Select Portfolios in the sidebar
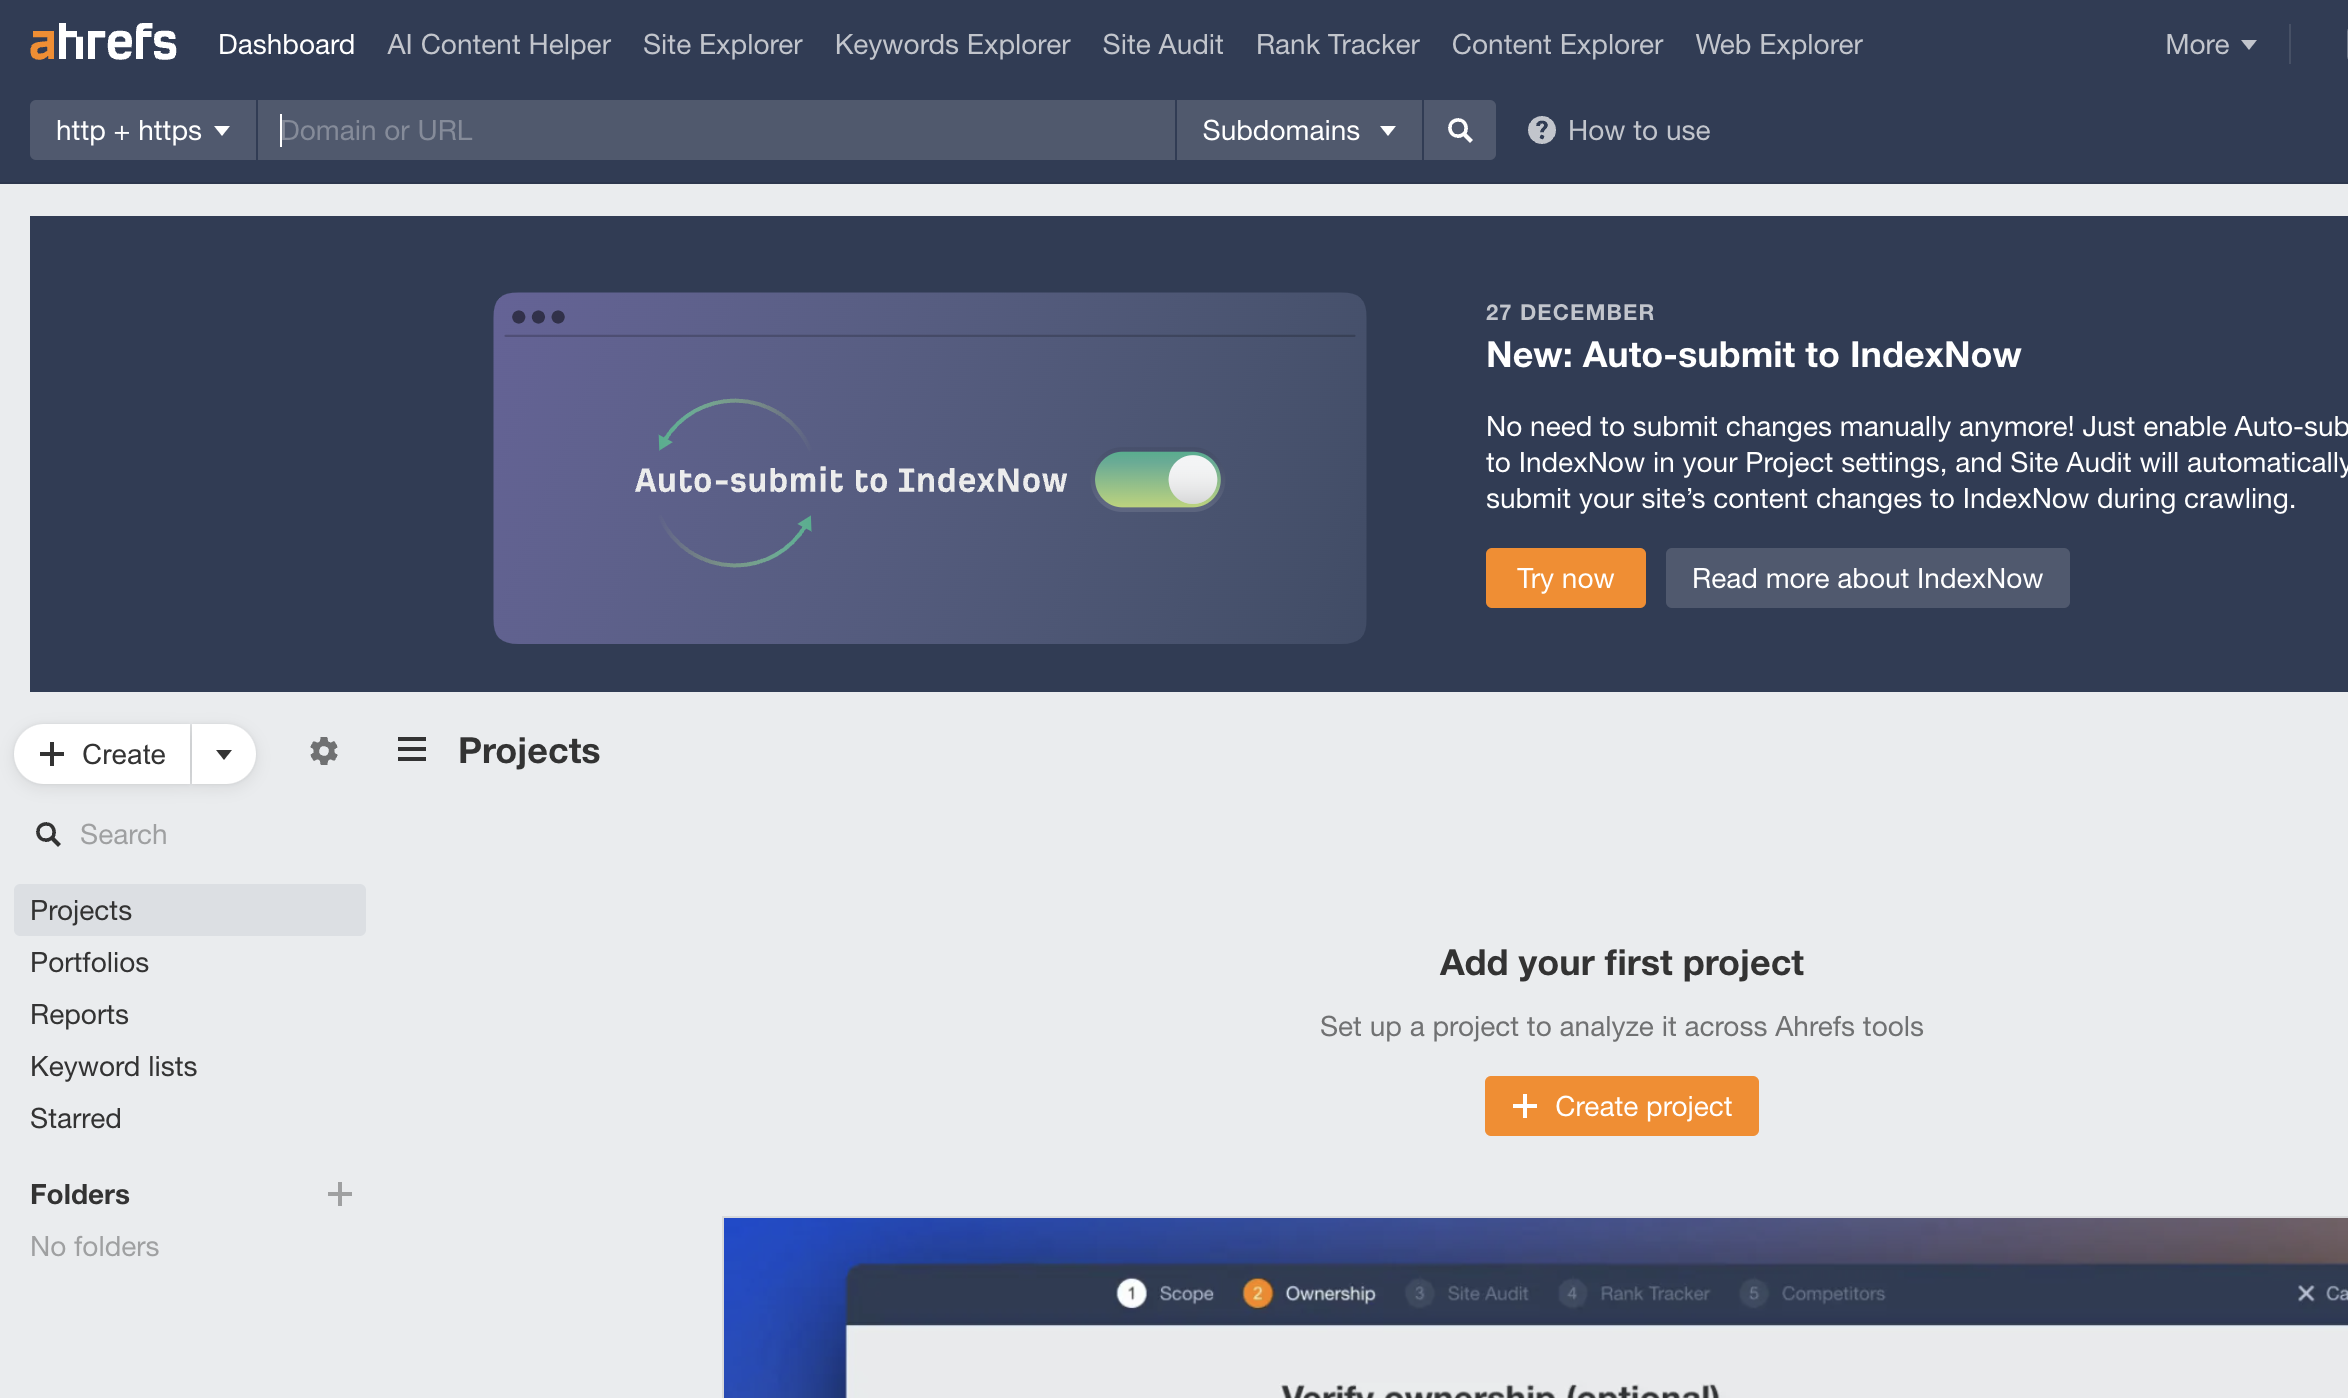Viewport: 2348px width, 1398px height. [89, 962]
